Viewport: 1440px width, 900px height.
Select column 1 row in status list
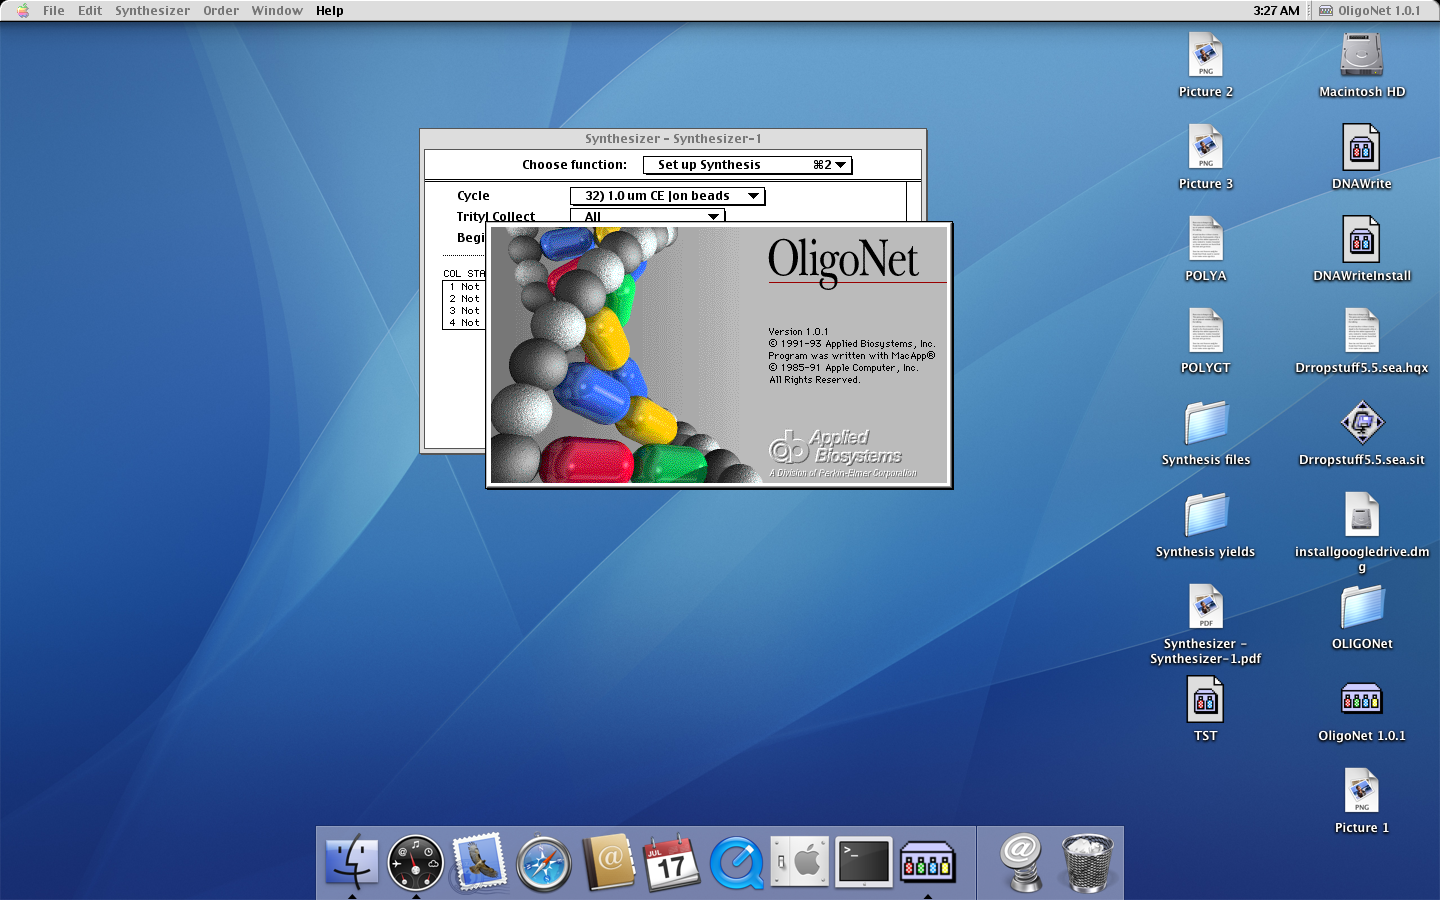coord(464,287)
